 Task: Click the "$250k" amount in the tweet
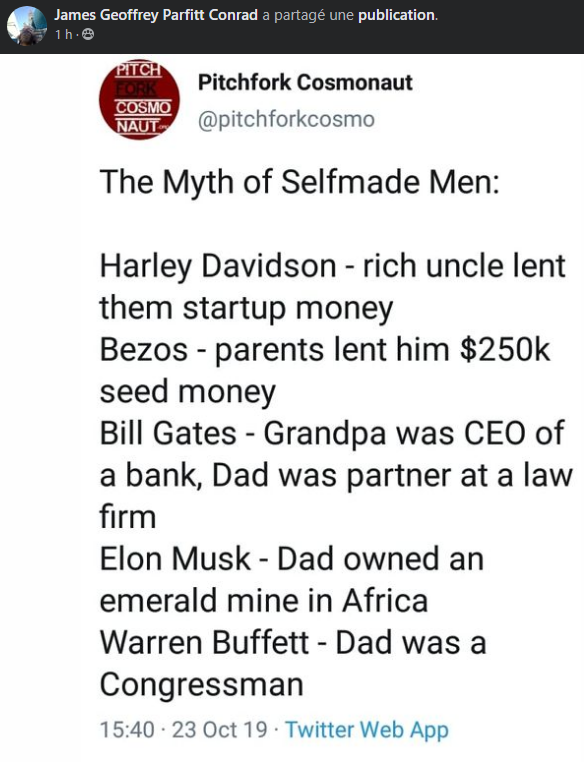click(x=505, y=350)
